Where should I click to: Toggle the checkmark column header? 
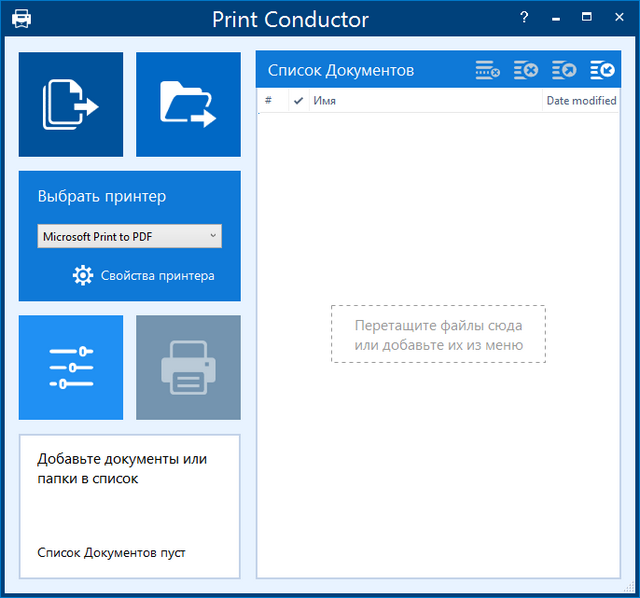click(x=298, y=100)
